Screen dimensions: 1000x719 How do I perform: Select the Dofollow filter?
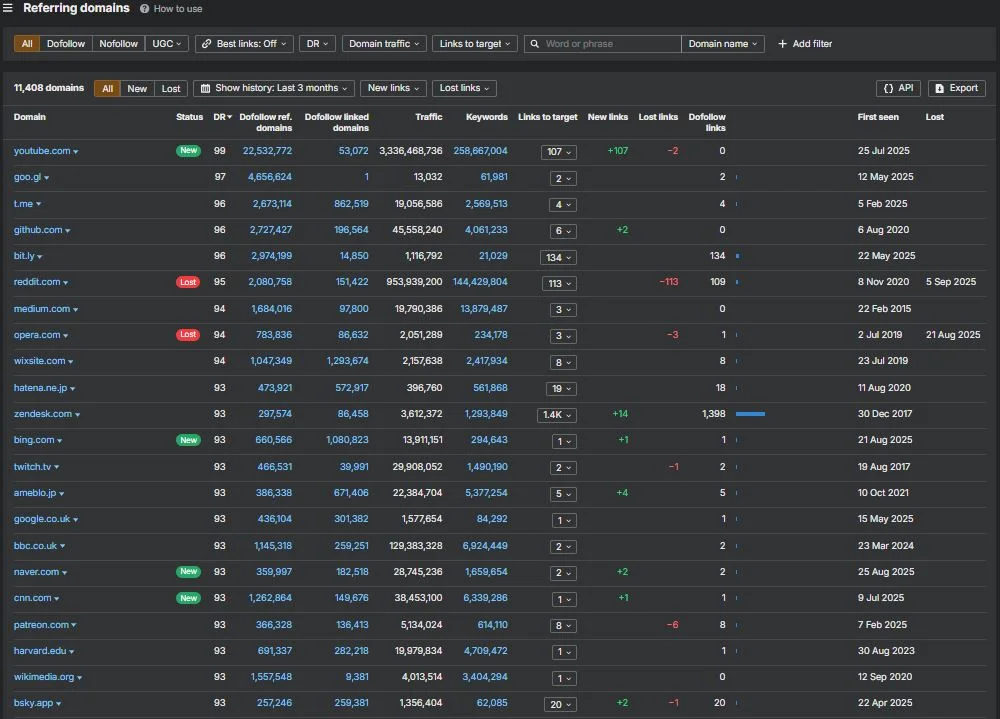66,43
